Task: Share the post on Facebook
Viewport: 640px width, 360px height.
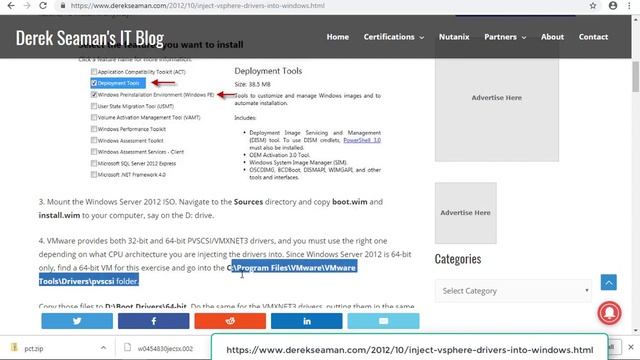Action: click(x=153, y=321)
